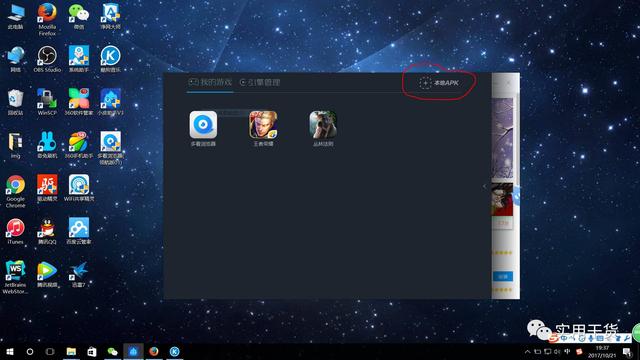Viewport: 640px width, 360px height.
Task: Click the blue button in right side panel
Action: (503, 276)
